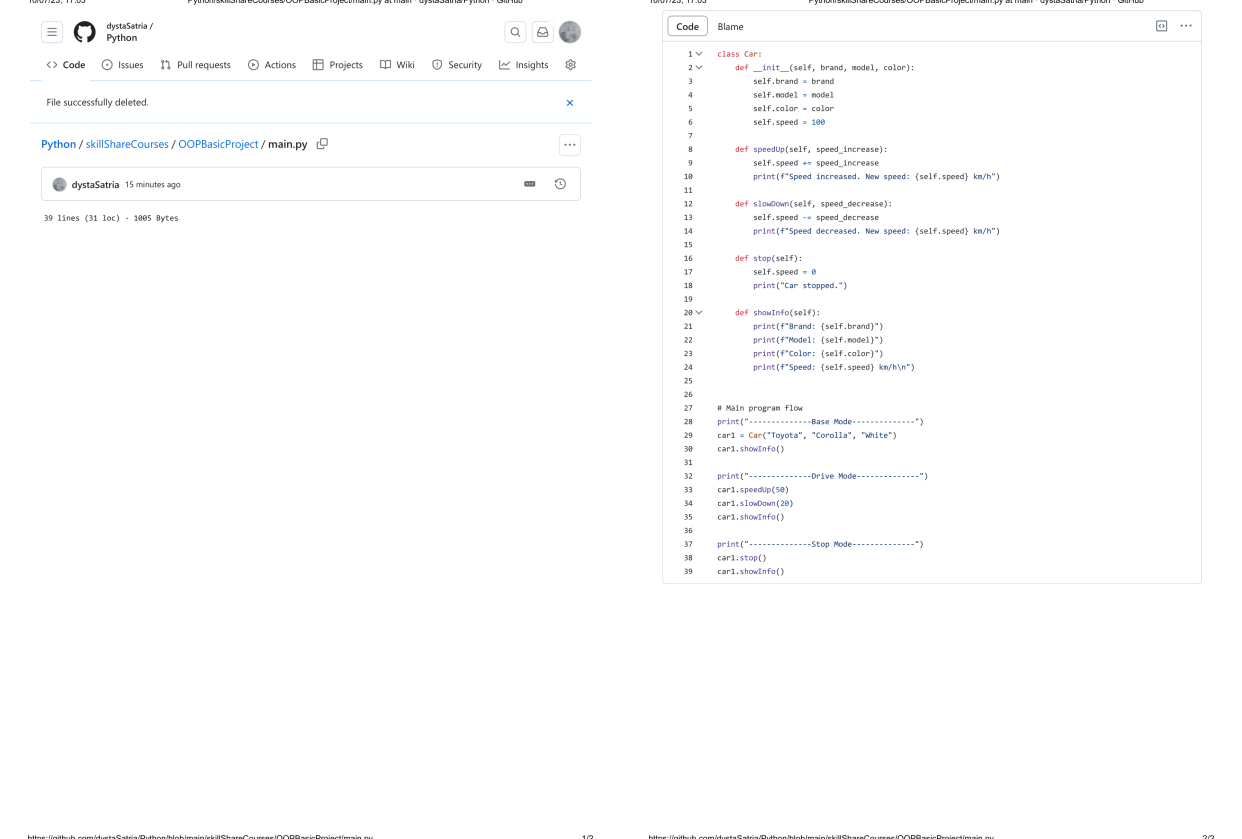Dismiss the File successfully deleted notification
The height and width of the screenshot is (839, 1242).
[569, 102]
